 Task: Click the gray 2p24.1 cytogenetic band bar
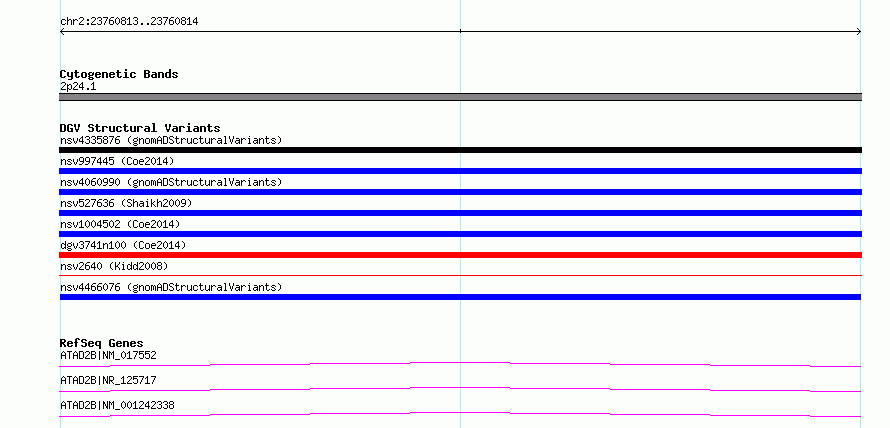point(460,97)
